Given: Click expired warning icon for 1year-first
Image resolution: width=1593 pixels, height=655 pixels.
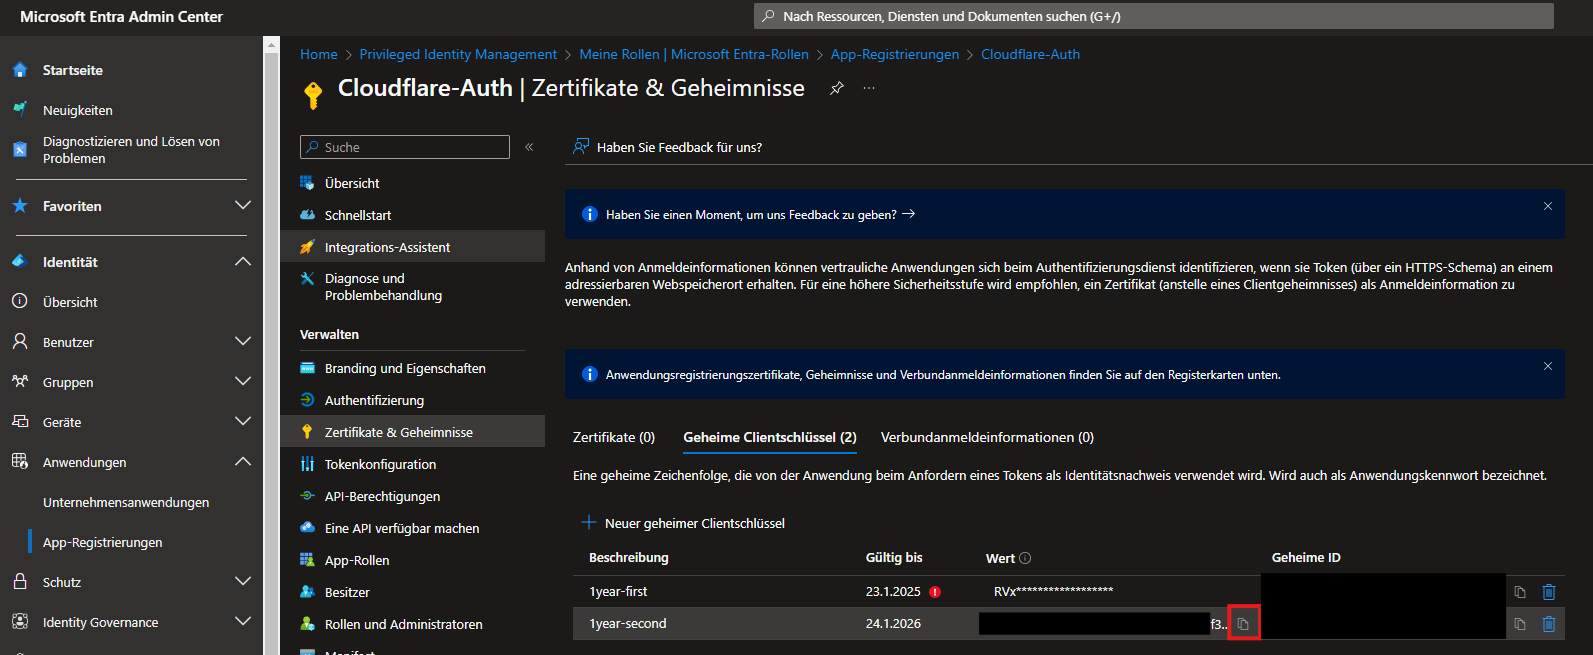Looking at the screenshot, I should pos(935,591).
